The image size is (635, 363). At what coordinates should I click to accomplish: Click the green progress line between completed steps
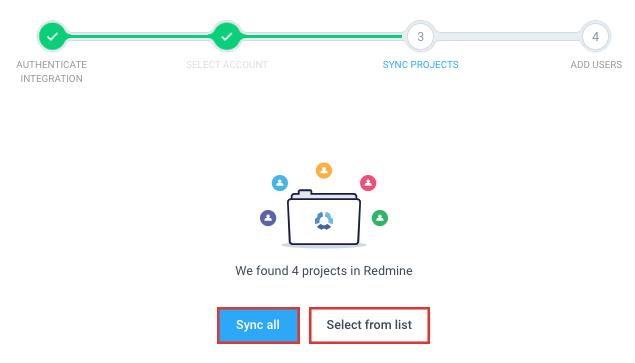[x=140, y=36]
